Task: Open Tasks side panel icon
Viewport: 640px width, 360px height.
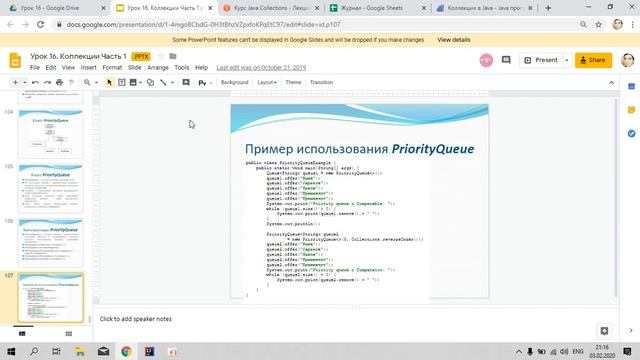Action: tap(631, 133)
